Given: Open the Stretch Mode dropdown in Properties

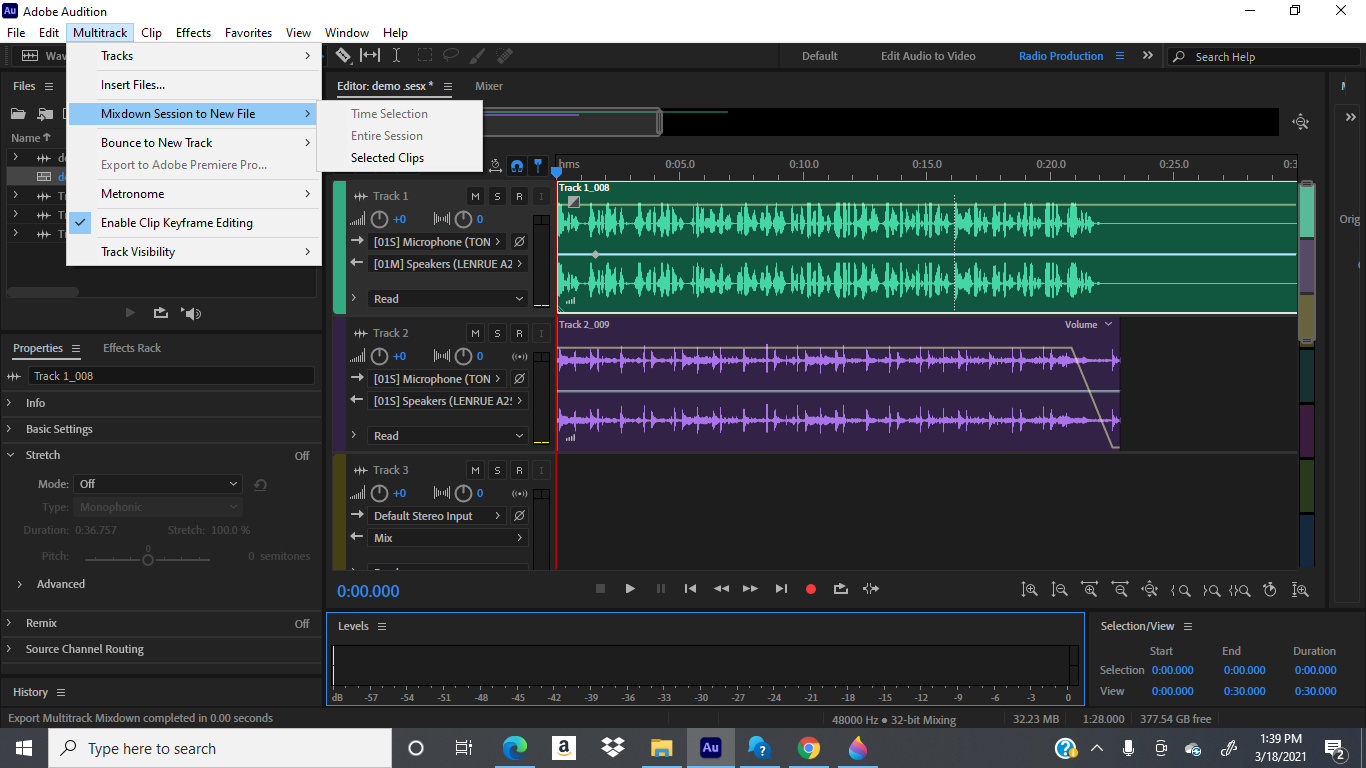Looking at the screenshot, I should 157,483.
